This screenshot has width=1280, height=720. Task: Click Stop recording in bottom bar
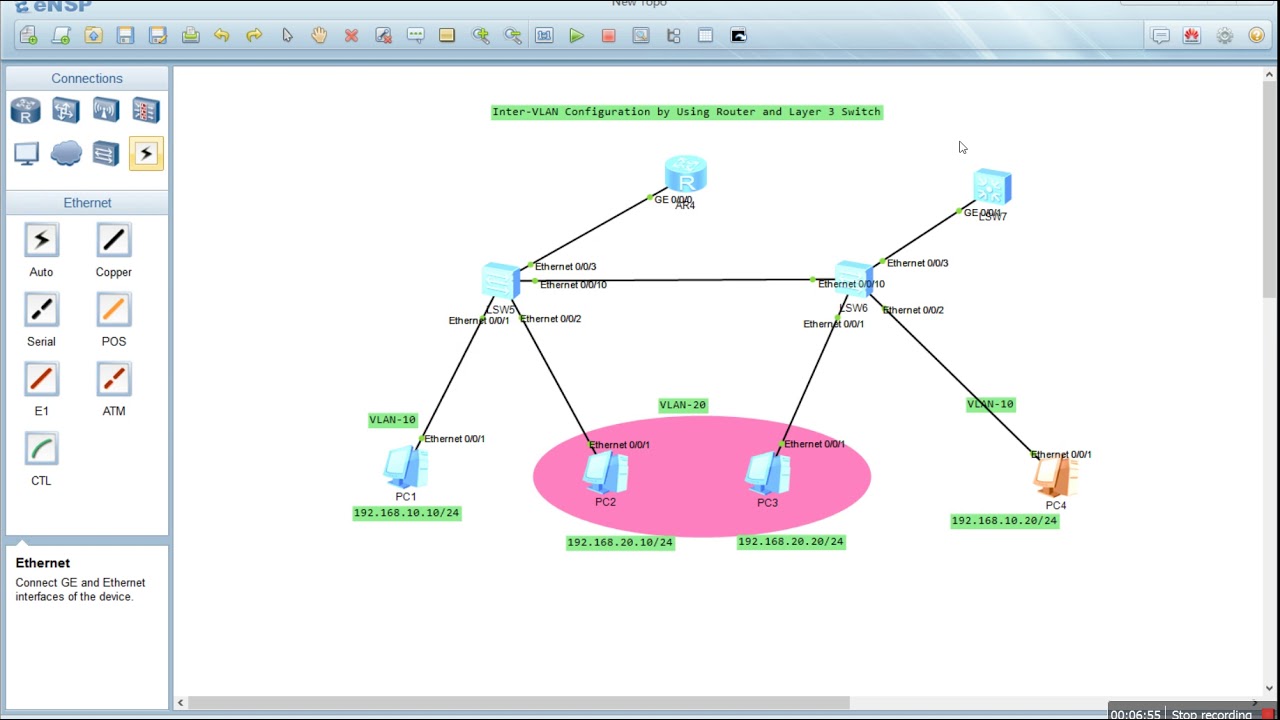pos(1211,714)
